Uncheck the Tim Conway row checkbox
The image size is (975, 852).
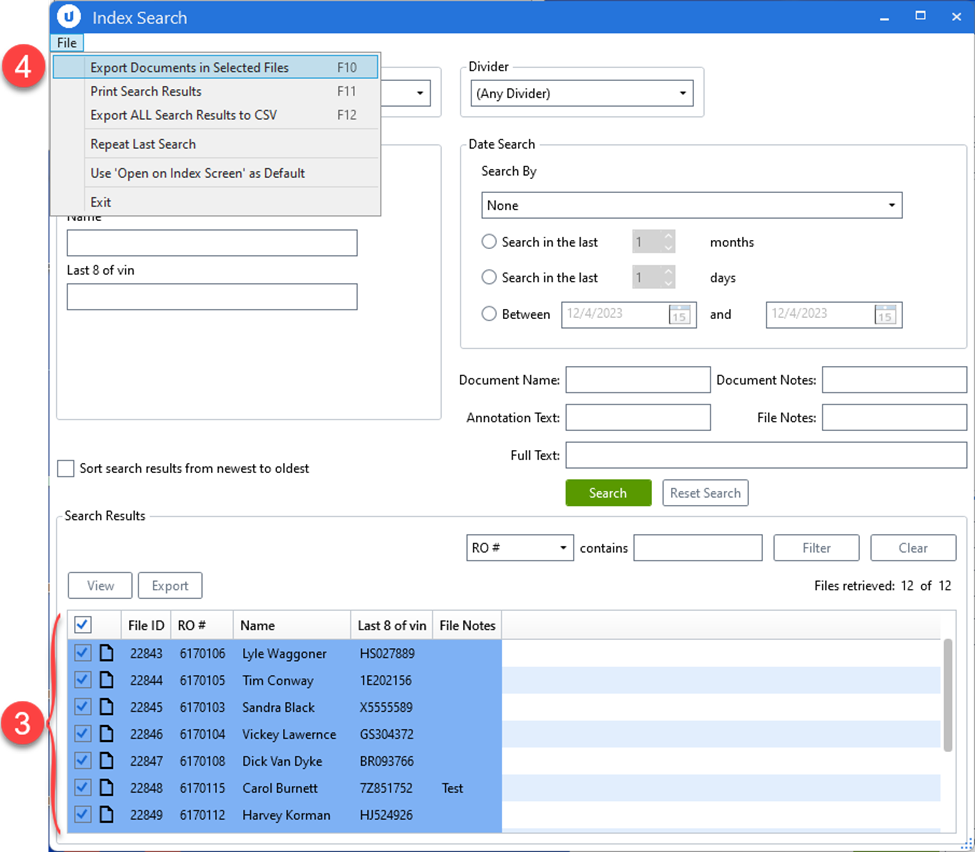[83, 680]
